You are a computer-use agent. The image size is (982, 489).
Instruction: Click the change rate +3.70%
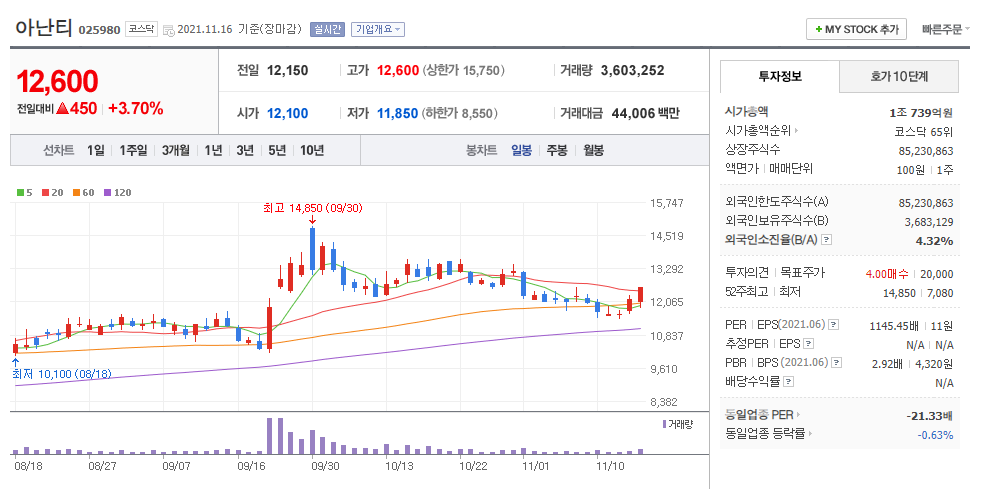136,108
